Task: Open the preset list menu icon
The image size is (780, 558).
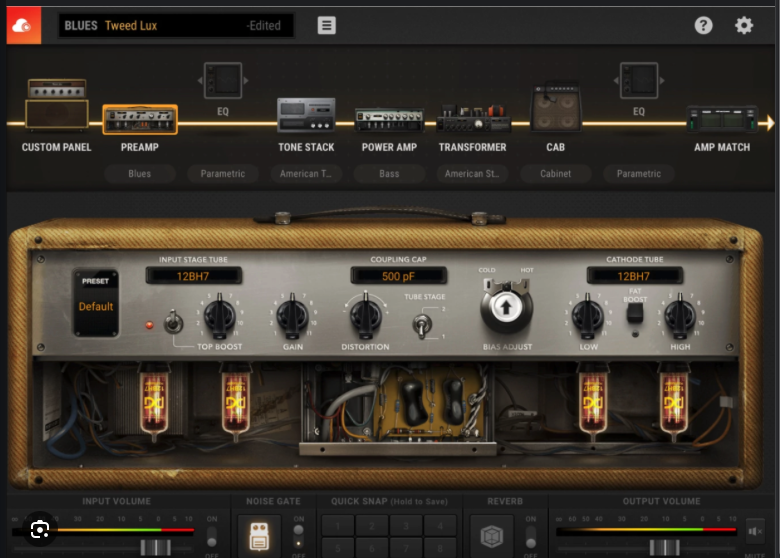Action: pyautogui.click(x=326, y=25)
